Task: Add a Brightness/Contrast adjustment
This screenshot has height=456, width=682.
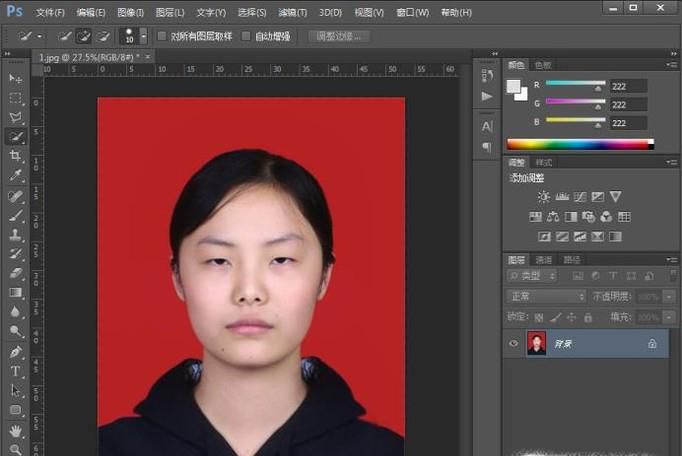Action: coord(544,197)
